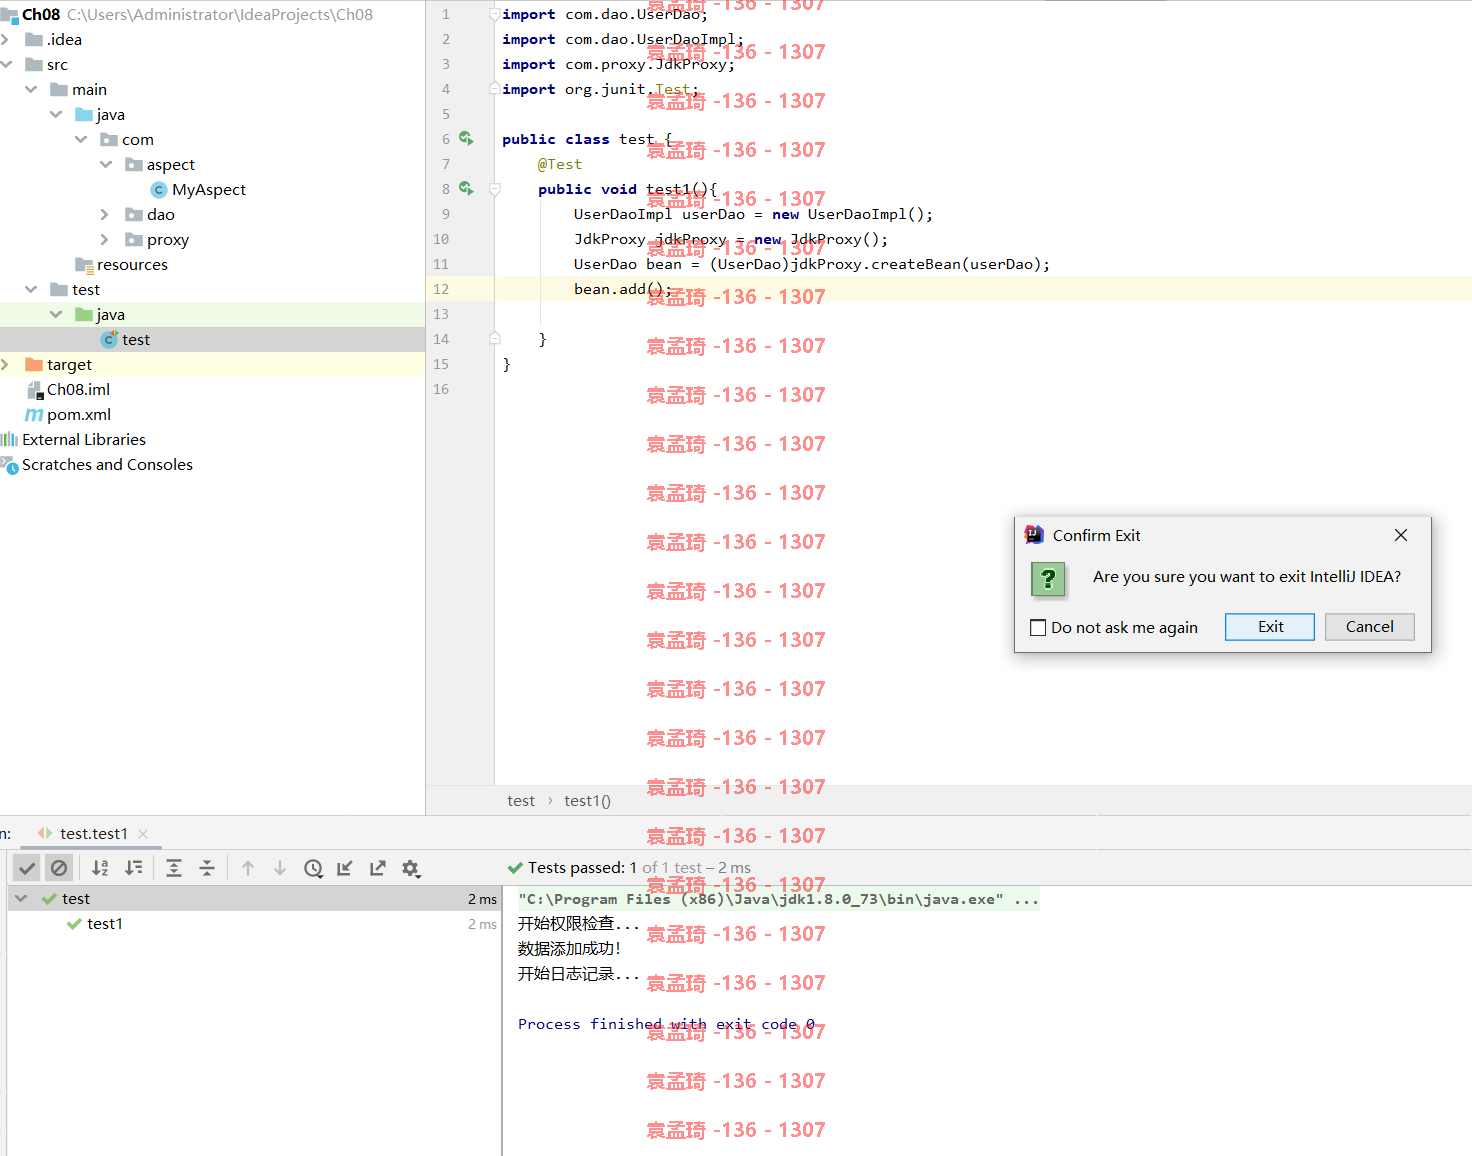Click the @Test annotation in editor

point(559,164)
